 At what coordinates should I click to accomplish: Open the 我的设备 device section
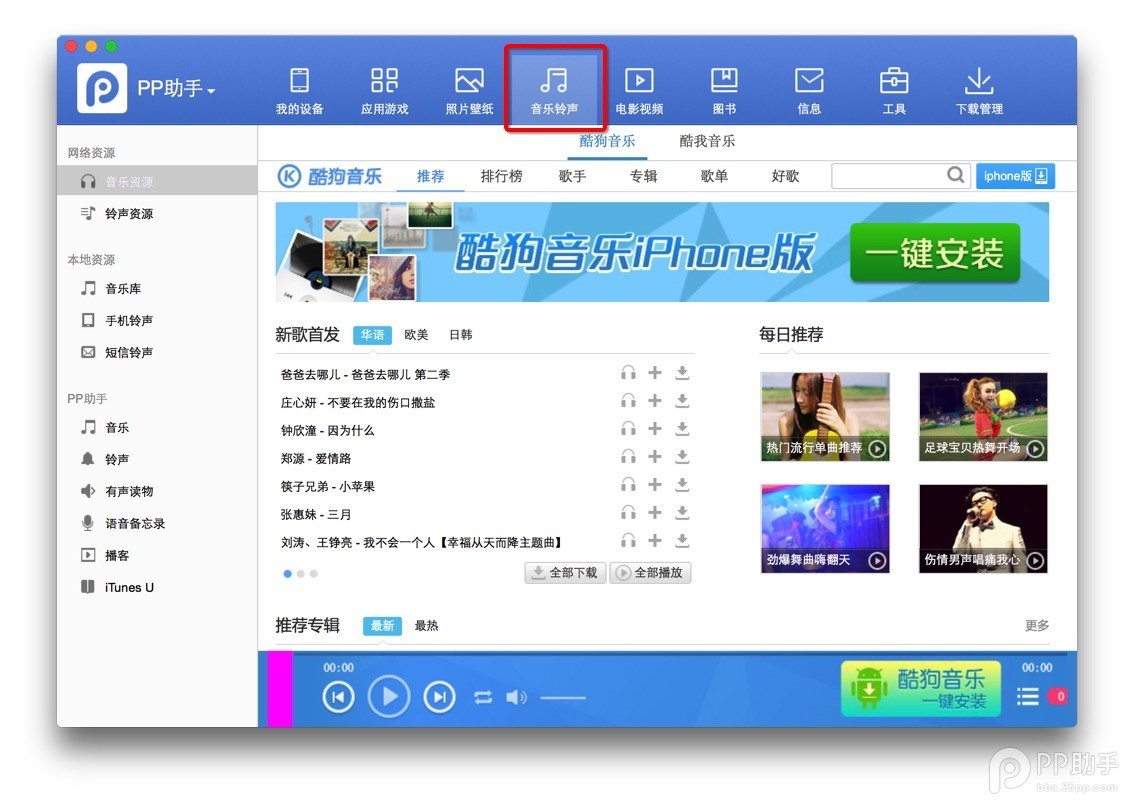click(x=299, y=90)
